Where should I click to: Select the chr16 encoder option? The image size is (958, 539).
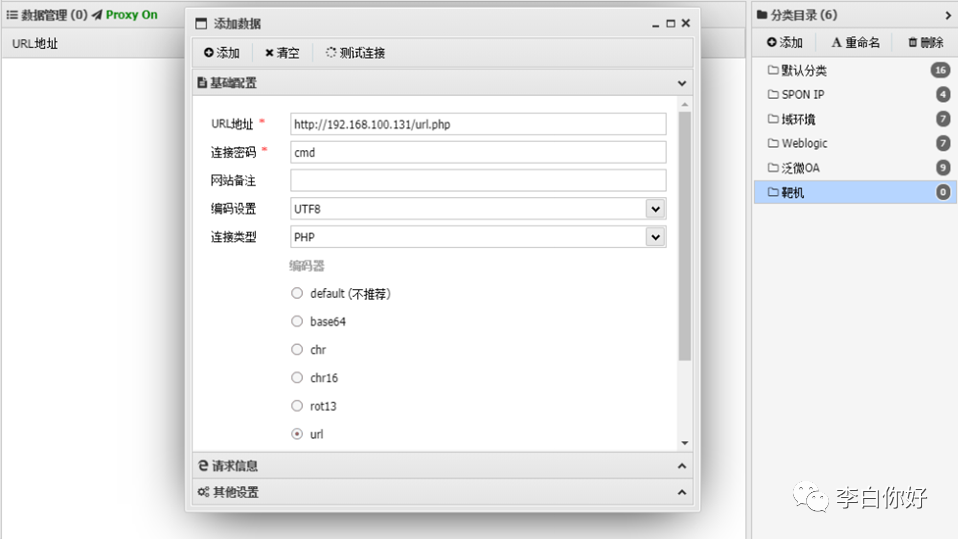(x=297, y=378)
